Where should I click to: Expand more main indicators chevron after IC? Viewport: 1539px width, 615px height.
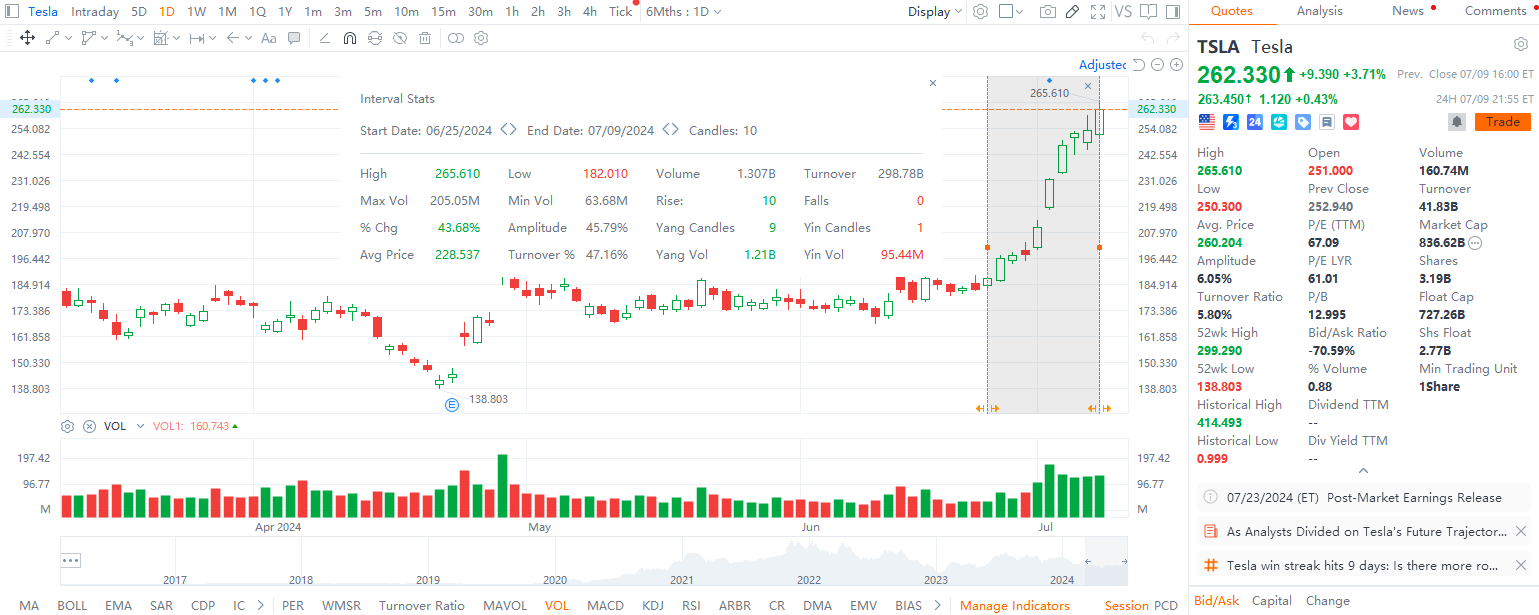[261, 605]
